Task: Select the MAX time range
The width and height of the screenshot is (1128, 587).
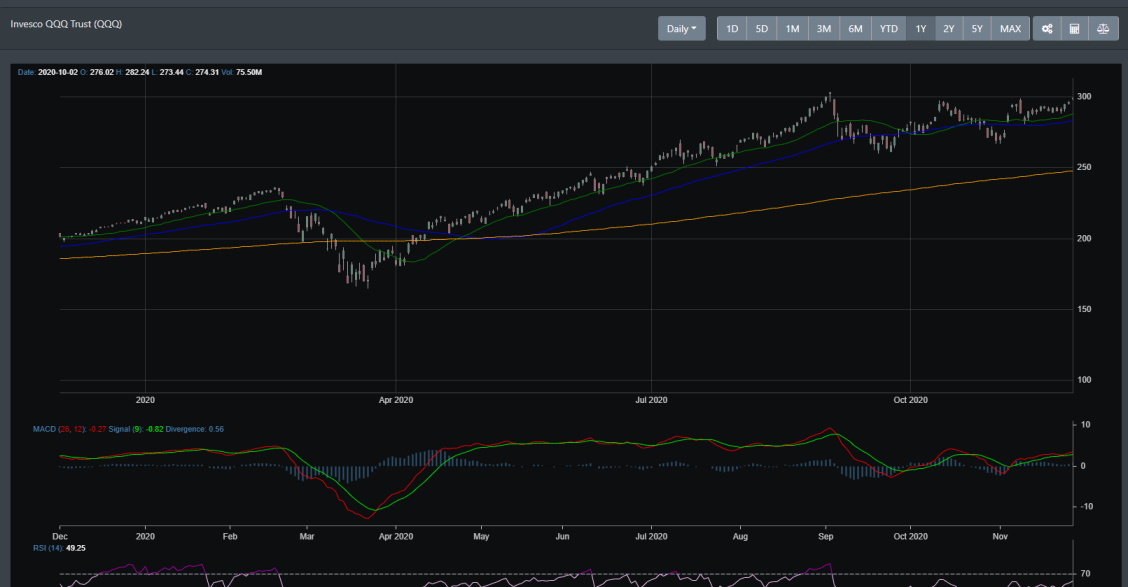Action: pos(1010,29)
